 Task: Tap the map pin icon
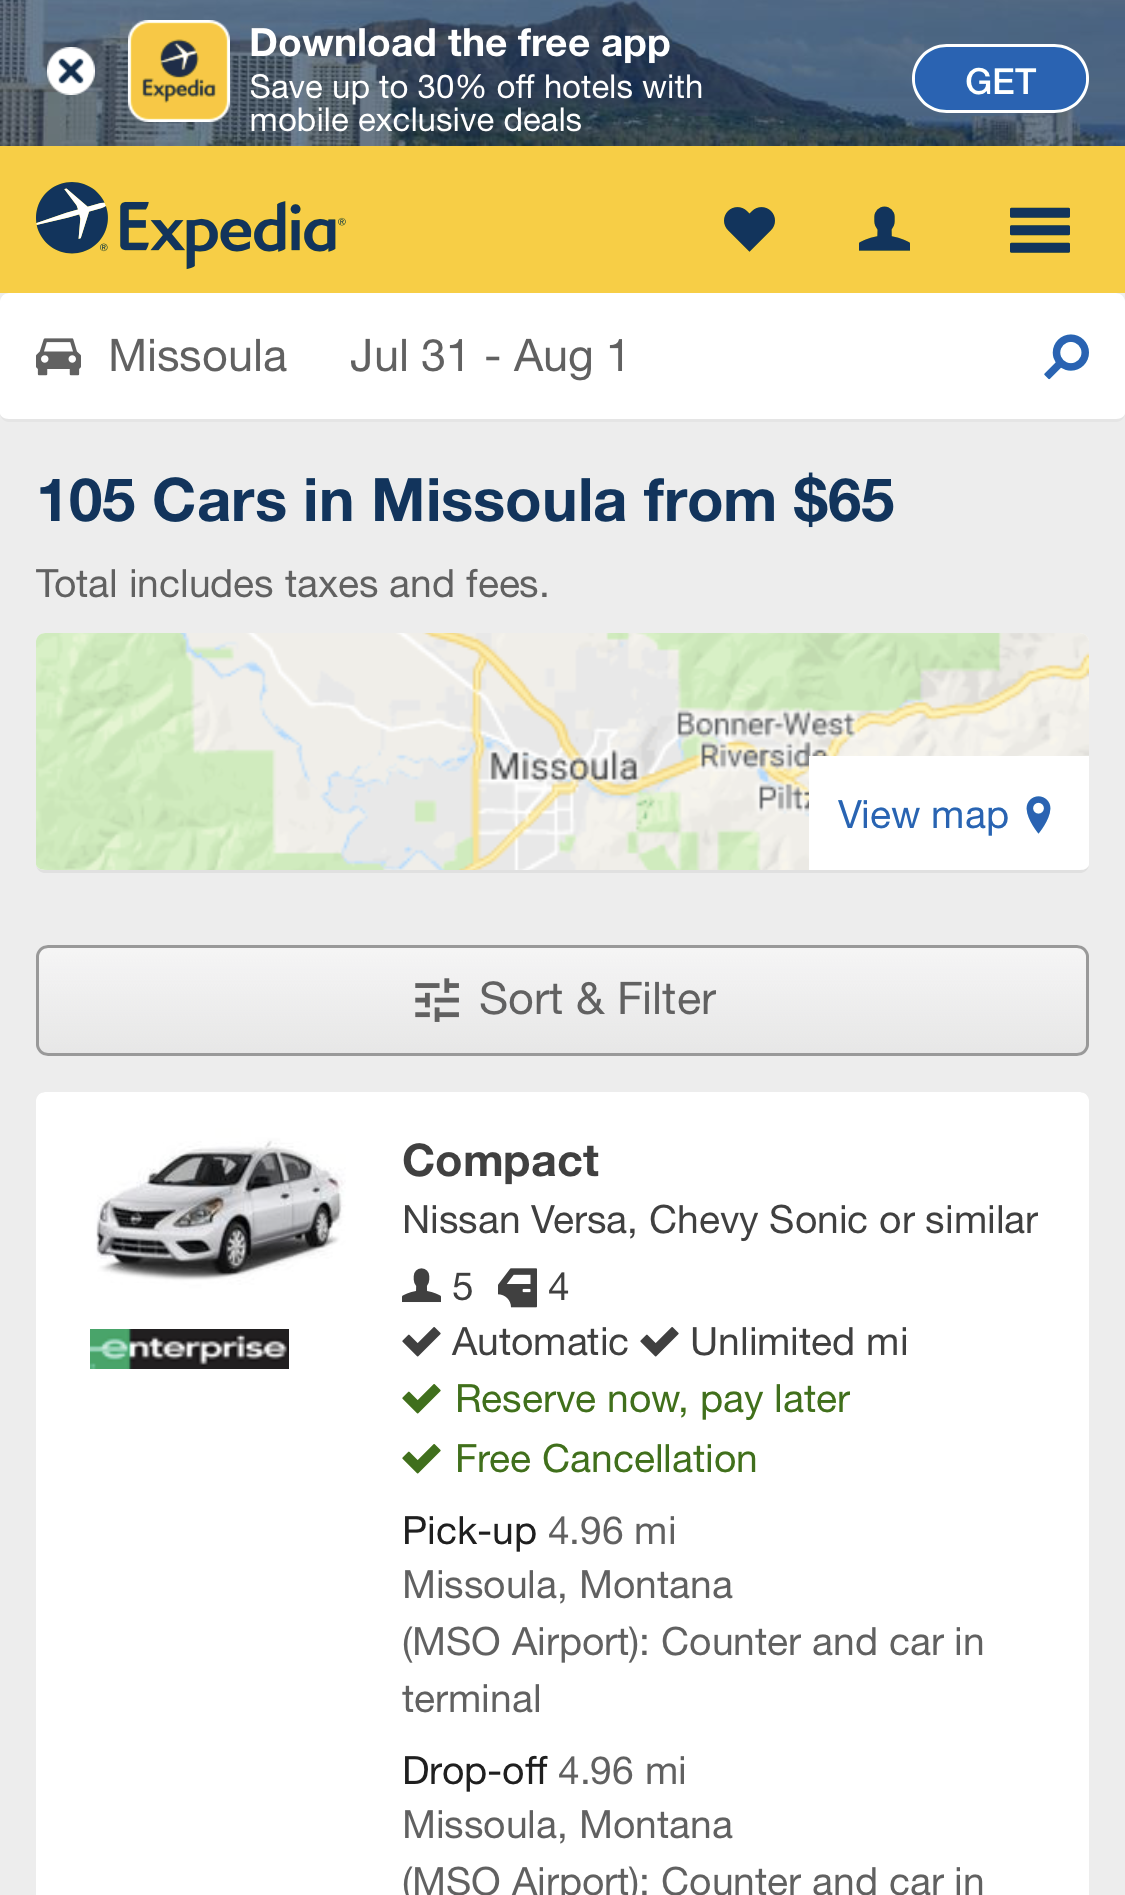tap(1039, 815)
